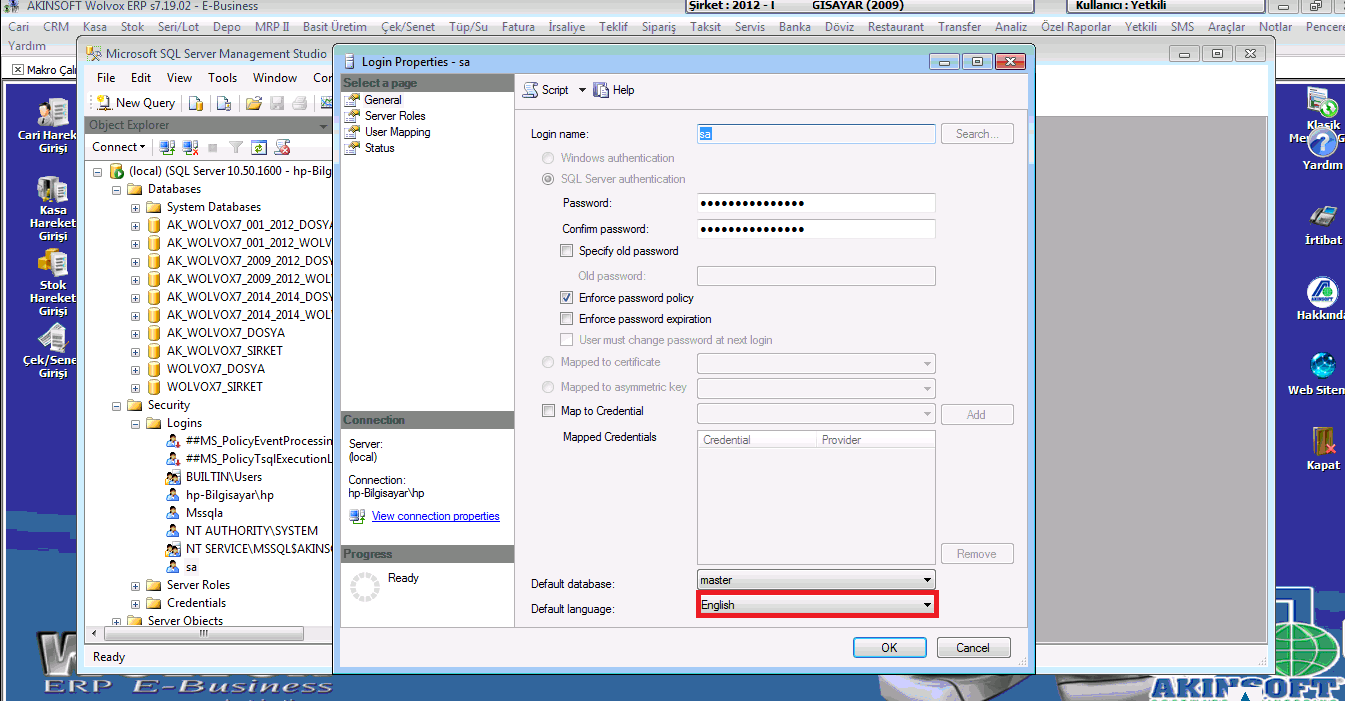Open Stok menu in Wolvox ERP
The height and width of the screenshot is (701, 1345).
point(132,27)
